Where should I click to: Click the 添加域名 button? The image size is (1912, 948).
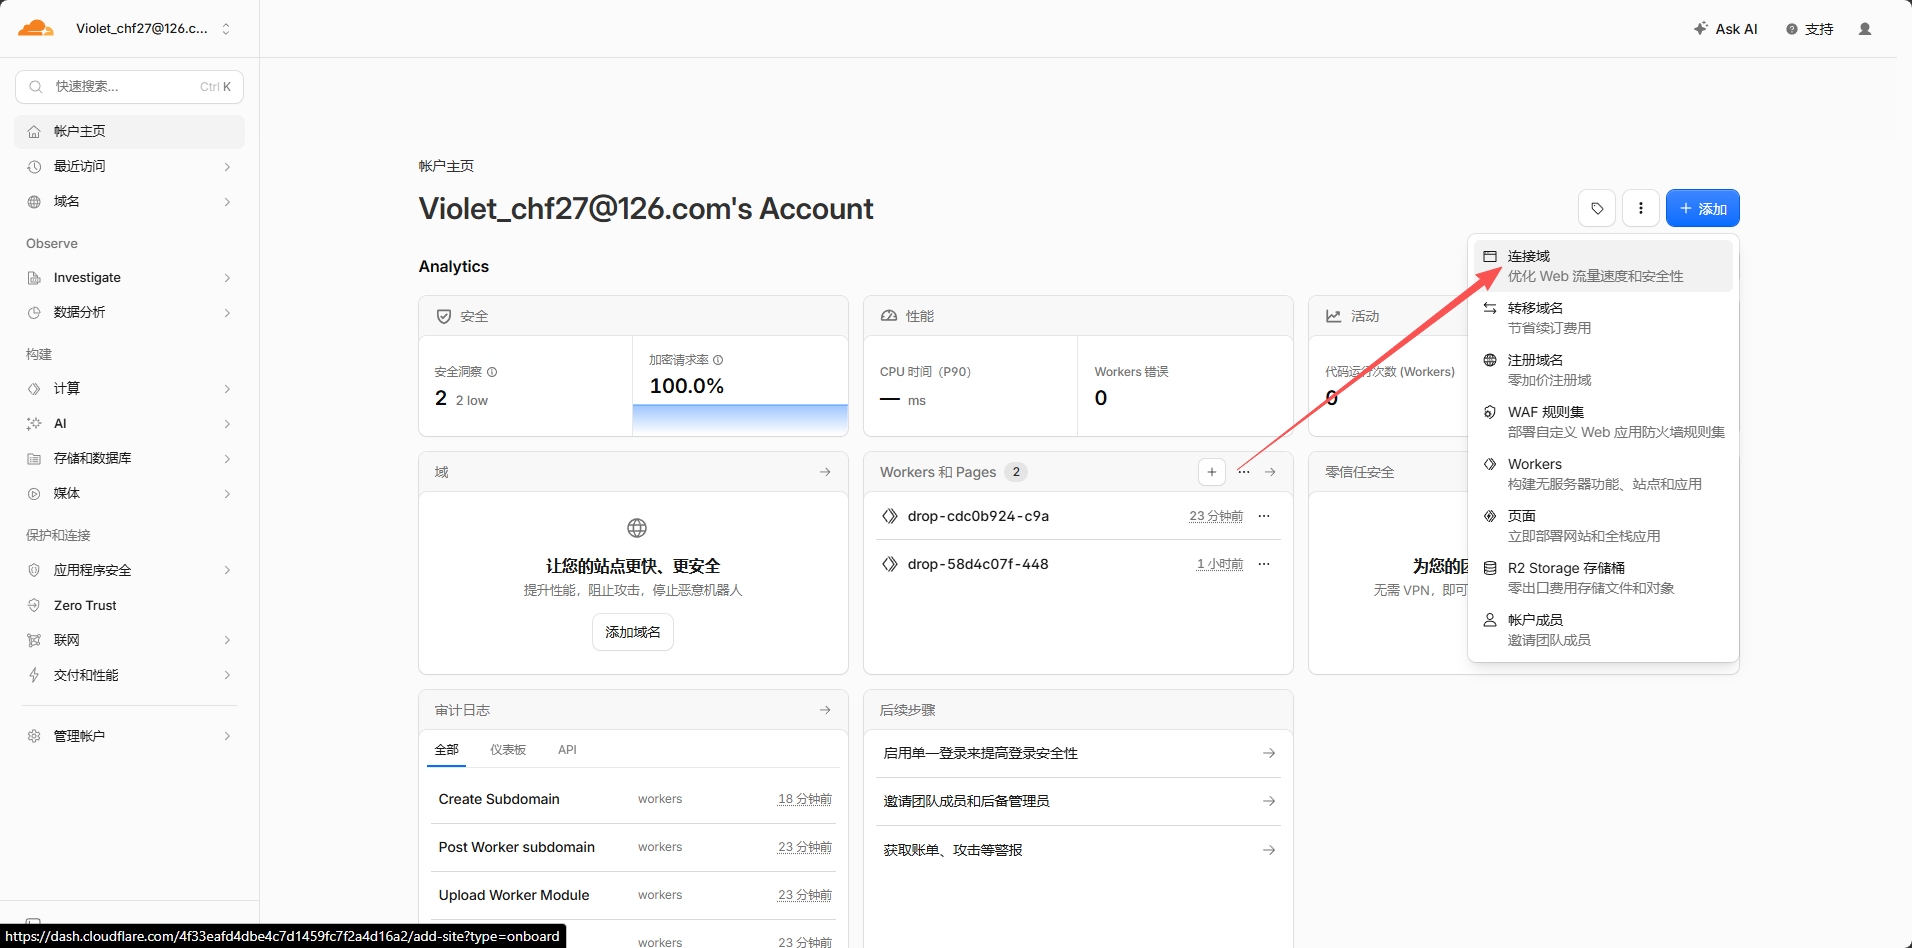point(633,632)
